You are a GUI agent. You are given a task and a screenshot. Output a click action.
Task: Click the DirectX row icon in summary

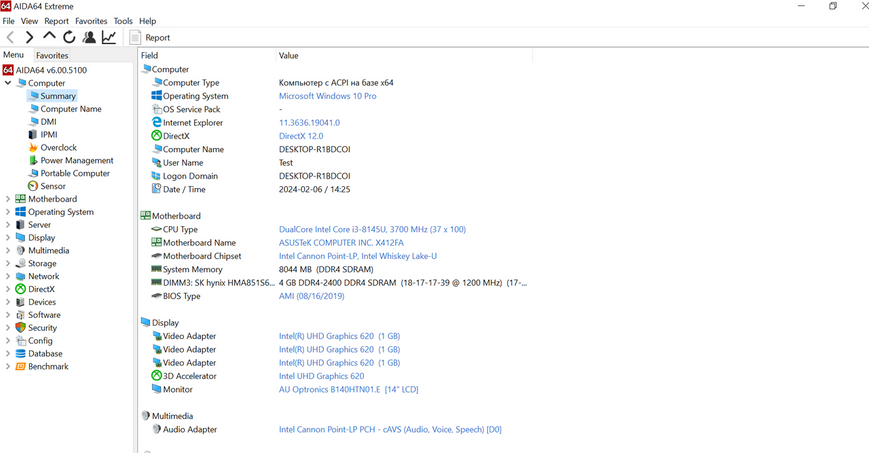tap(157, 135)
